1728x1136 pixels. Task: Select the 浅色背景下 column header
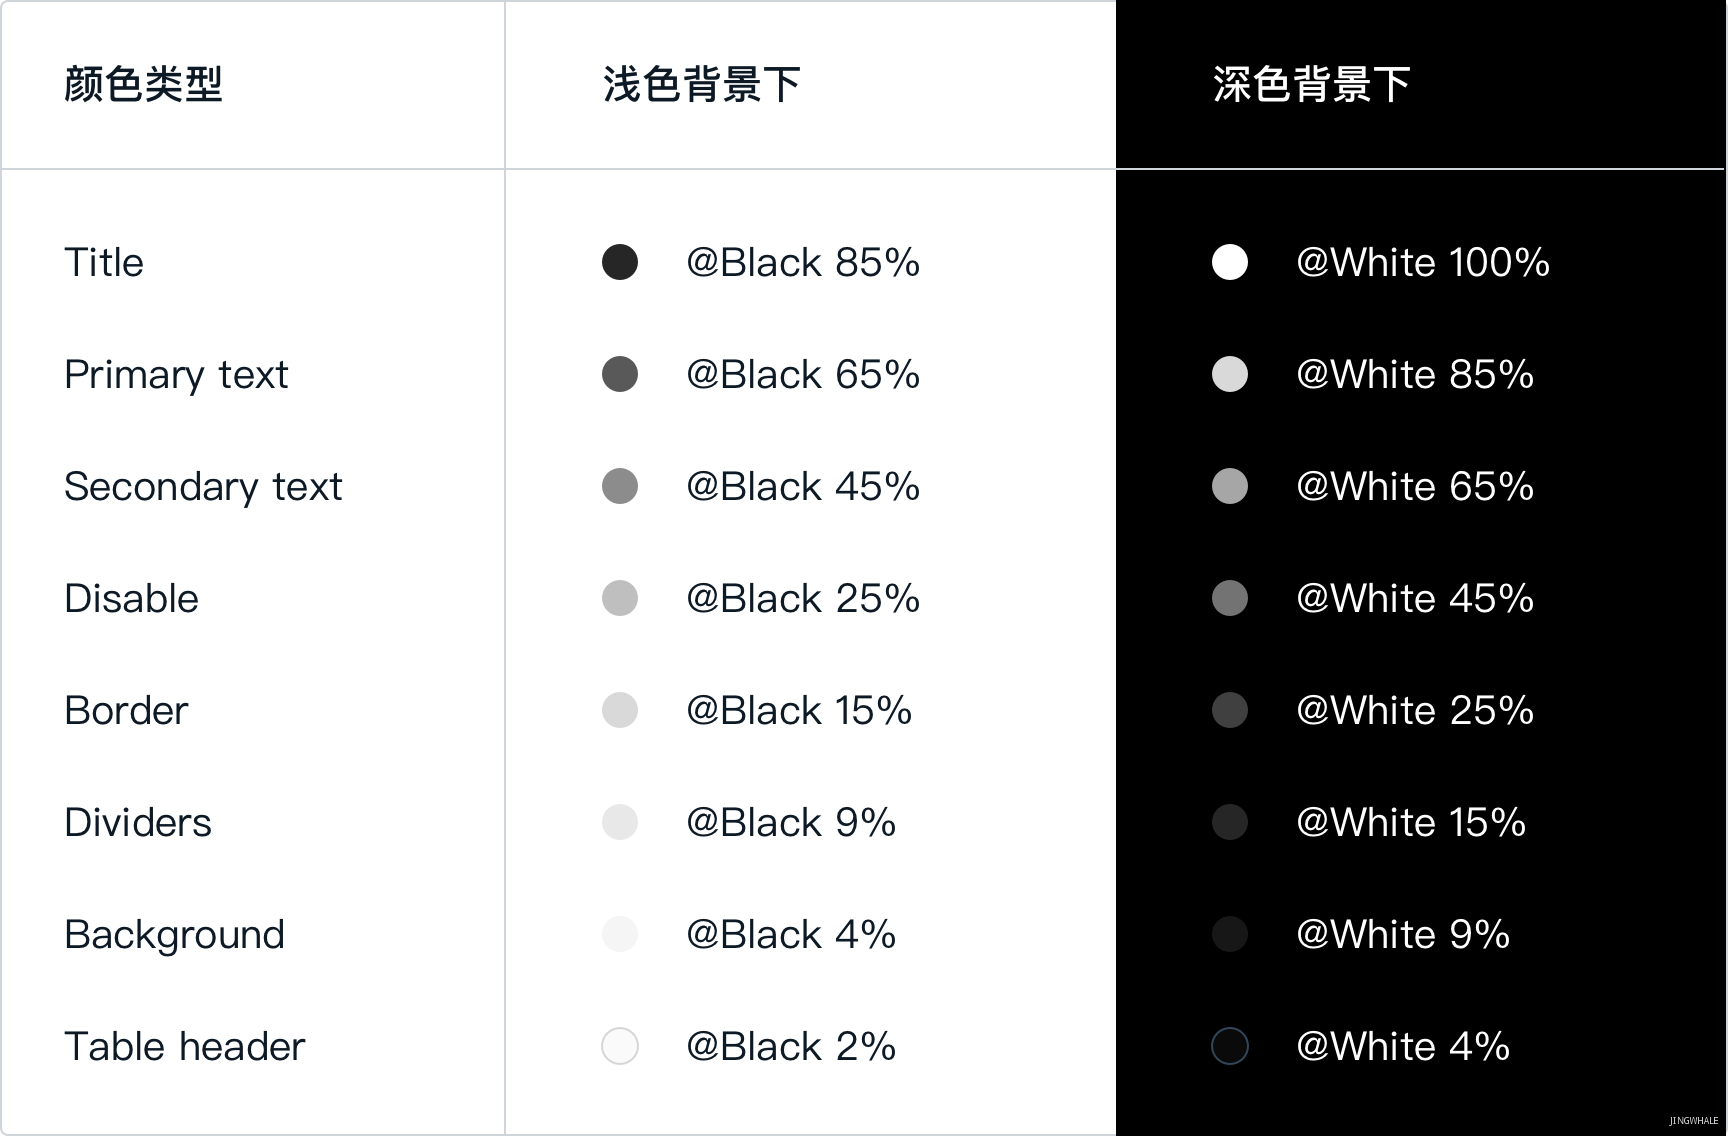[x=702, y=84]
